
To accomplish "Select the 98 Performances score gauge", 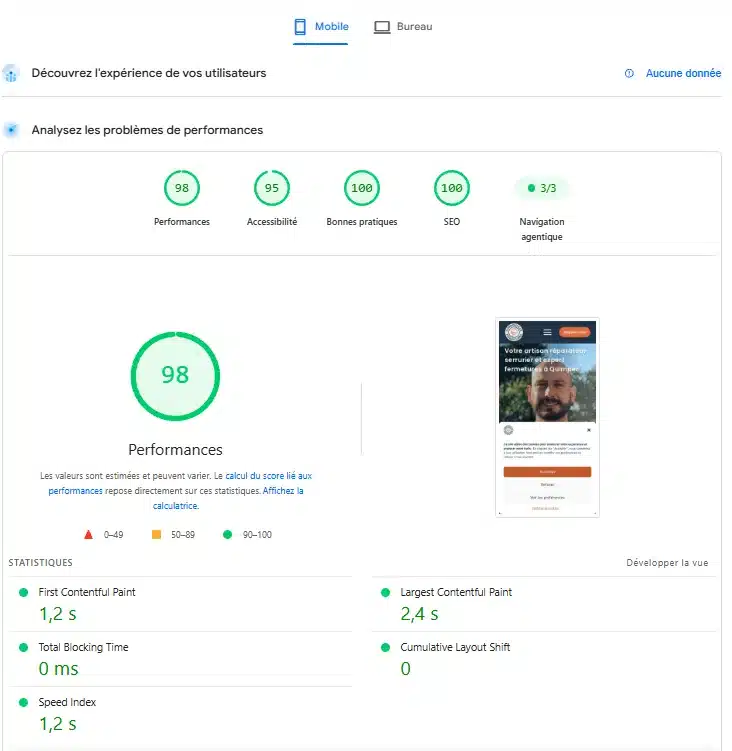I will click(182, 188).
